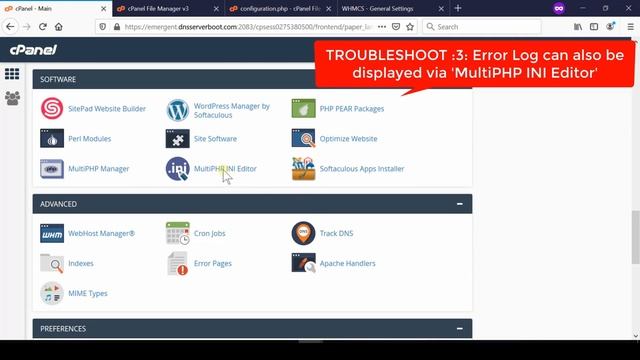Launch MultiPHP INI Editor icon
This screenshot has width=640, height=360.
[x=178, y=169]
